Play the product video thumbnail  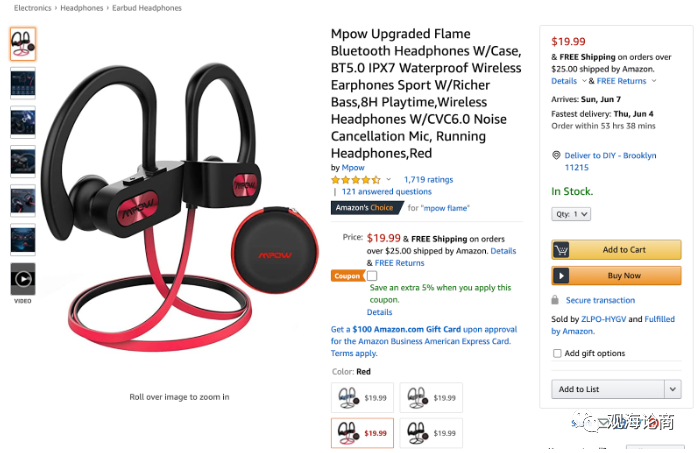coord(23,279)
